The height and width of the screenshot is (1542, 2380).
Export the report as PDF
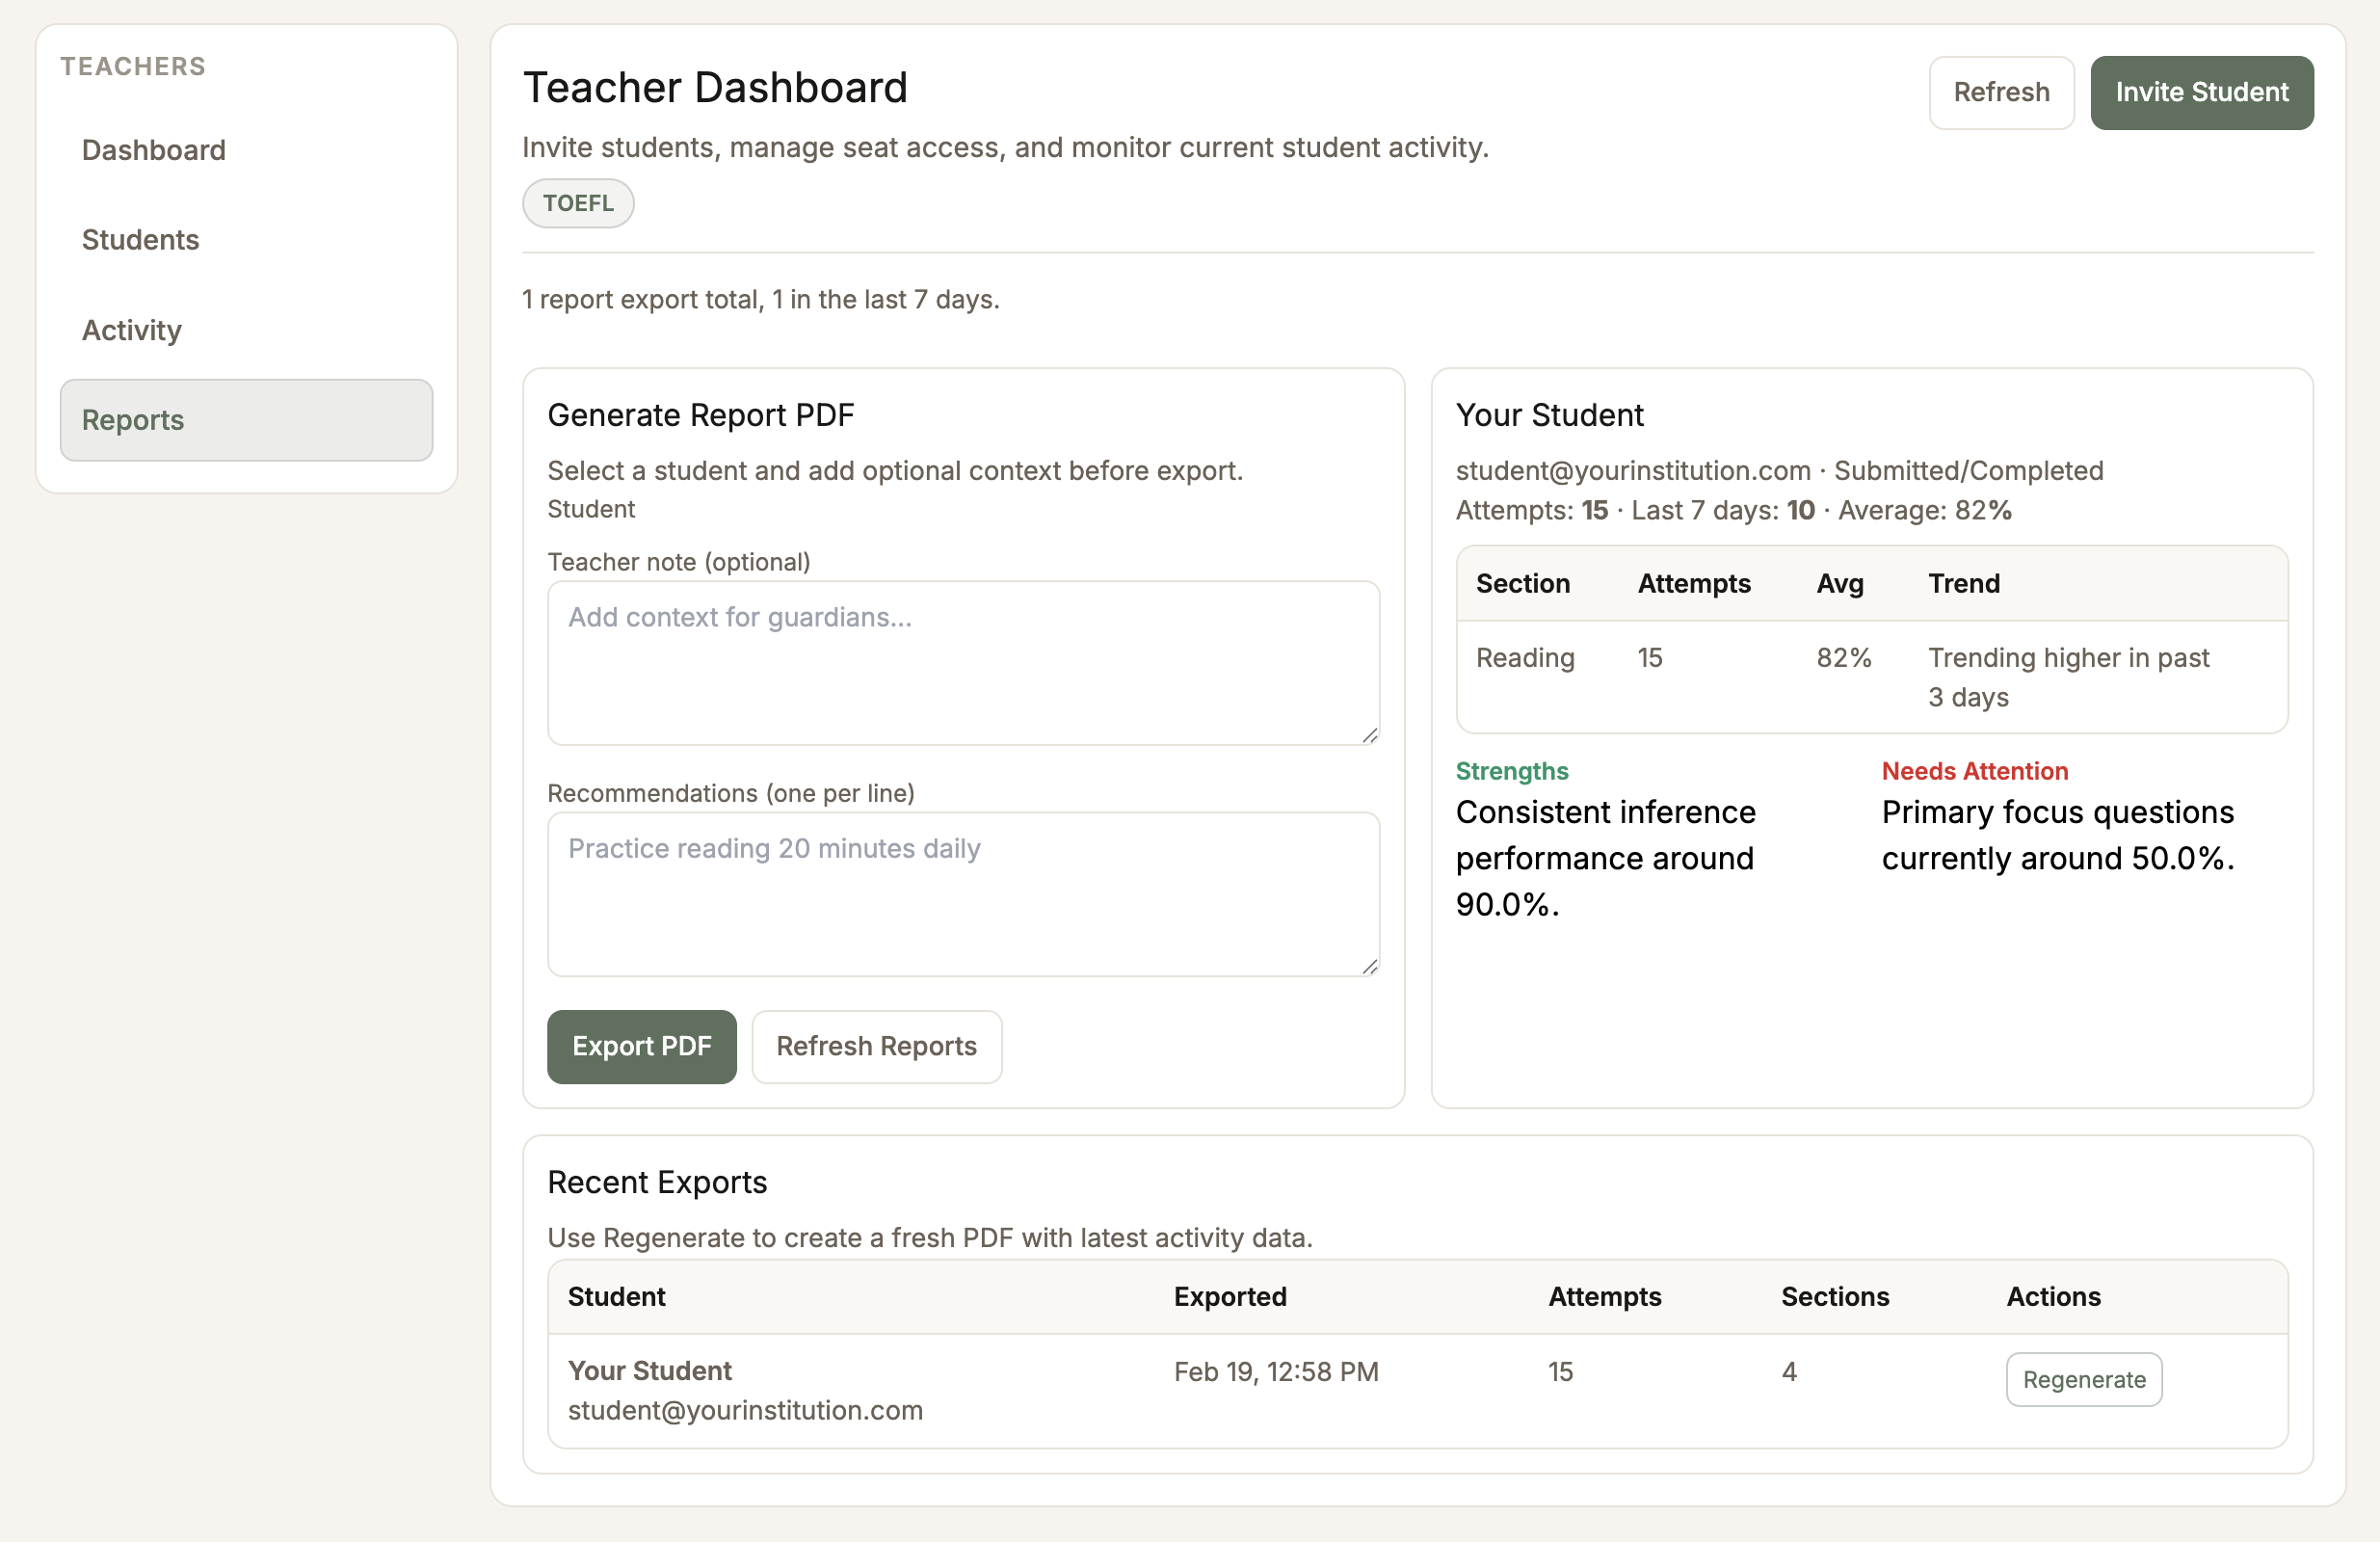[641, 1046]
